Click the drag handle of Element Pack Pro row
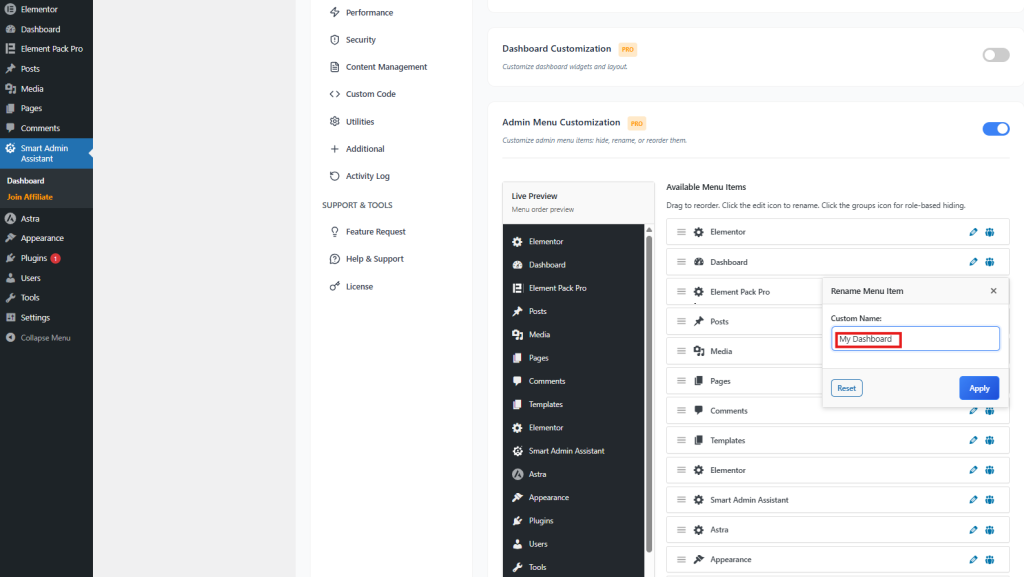 681,291
